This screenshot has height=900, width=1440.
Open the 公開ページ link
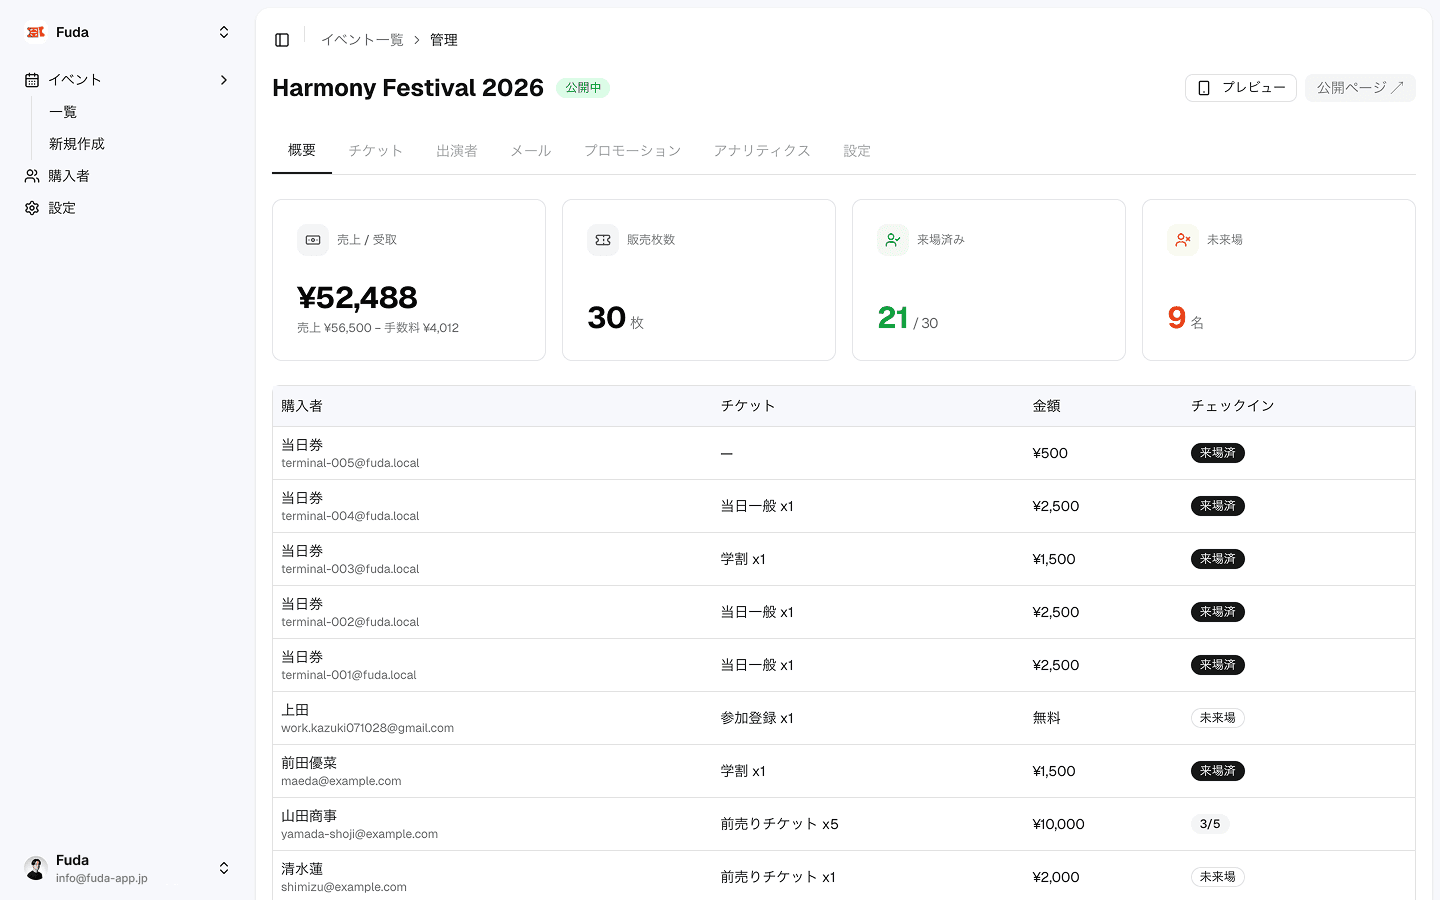tap(1359, 88)
